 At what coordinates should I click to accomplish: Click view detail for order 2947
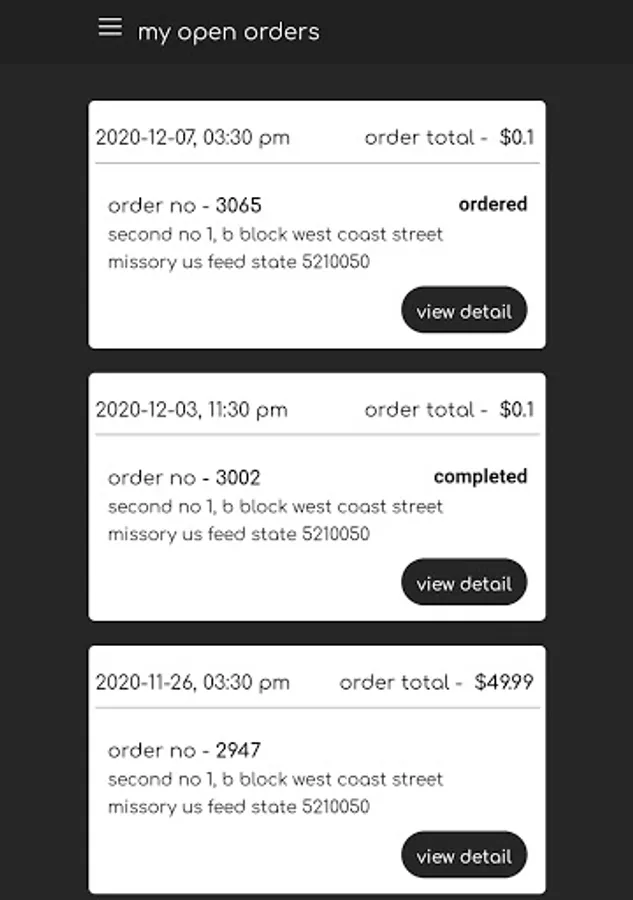(x=464, y=855)
